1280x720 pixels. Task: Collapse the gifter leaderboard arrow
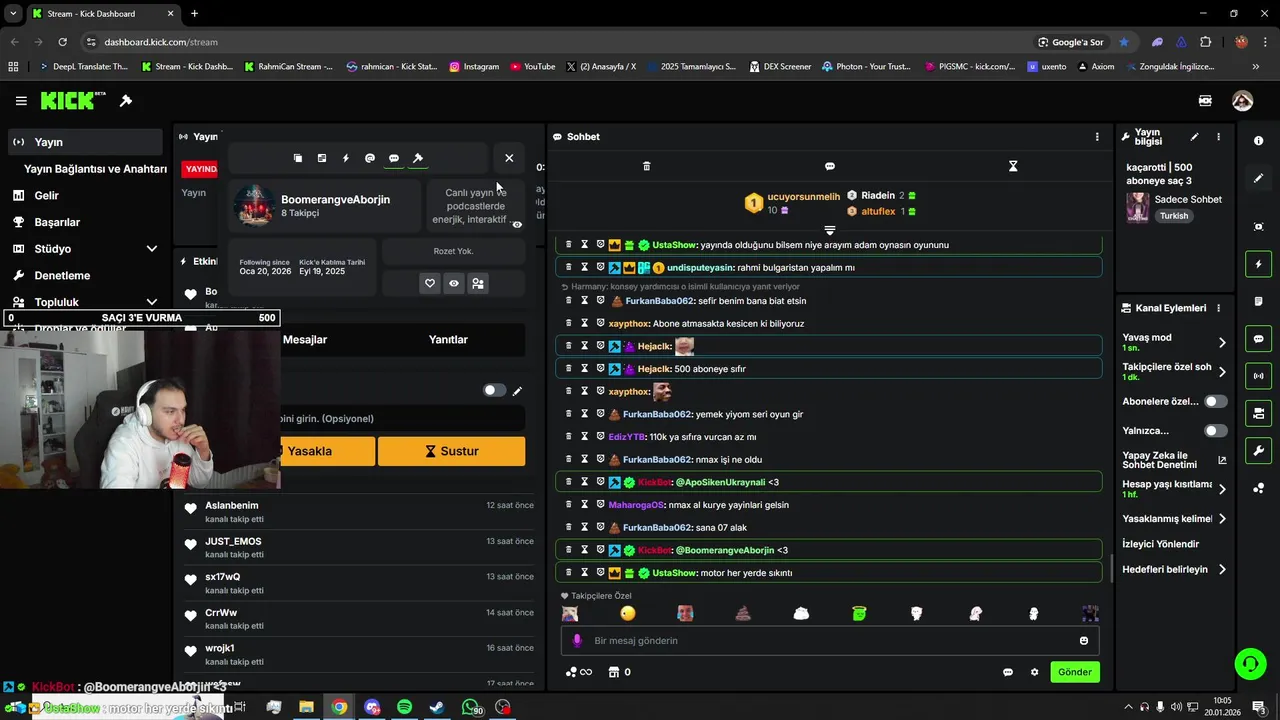tap(829, 230)
